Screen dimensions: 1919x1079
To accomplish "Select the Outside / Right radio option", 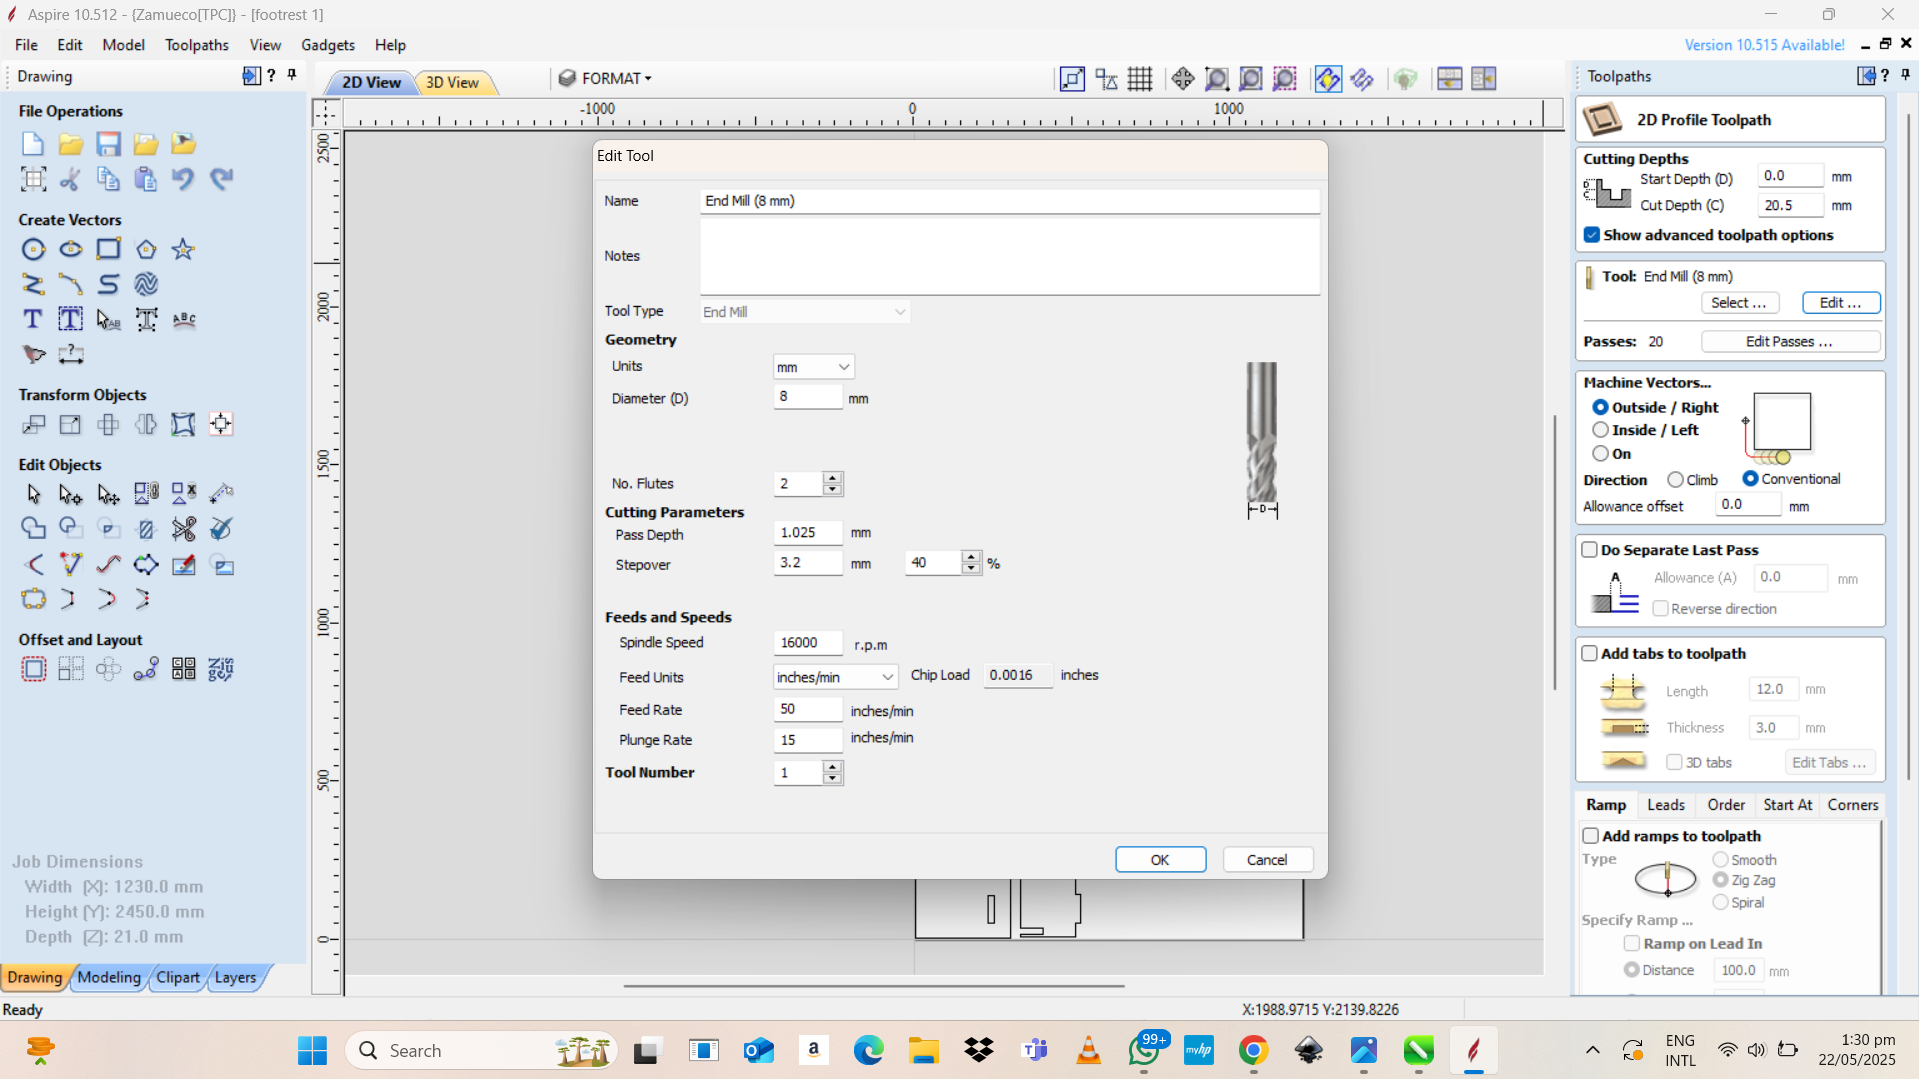I will (1600, 407).
